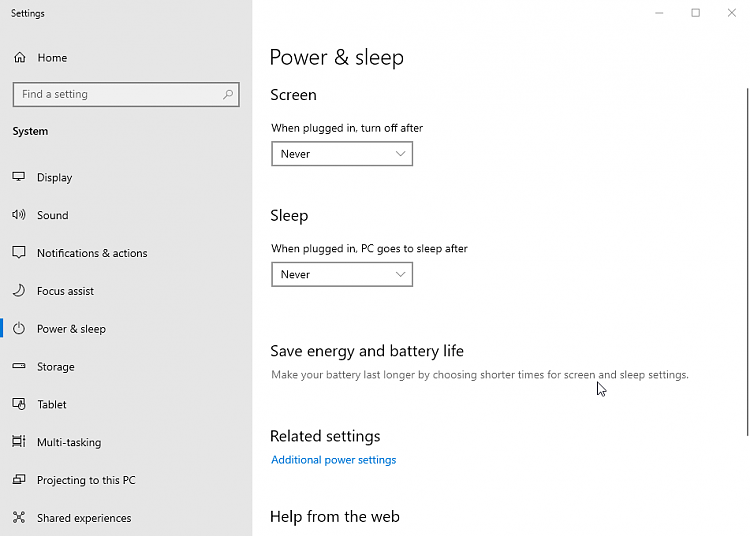
Task: Click the Display monitor icon
Action: coord(19,177)
